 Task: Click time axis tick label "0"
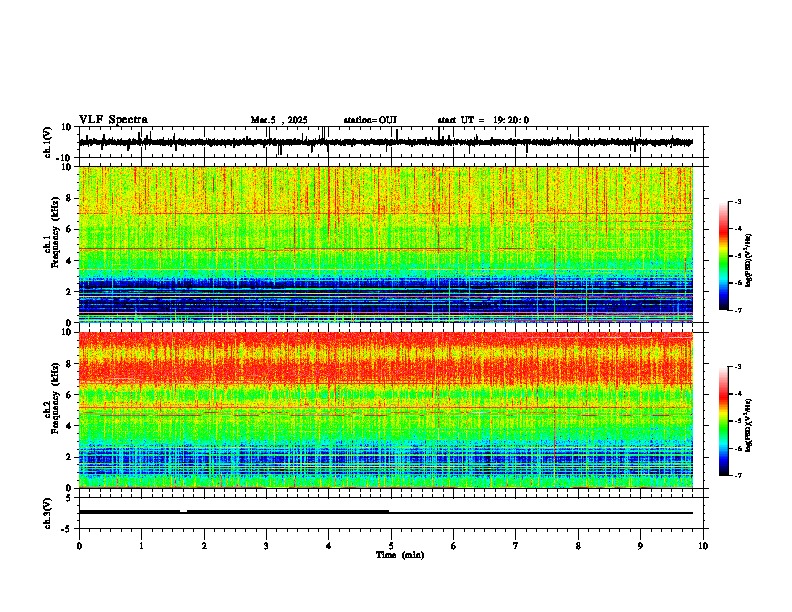pos(79,546)
